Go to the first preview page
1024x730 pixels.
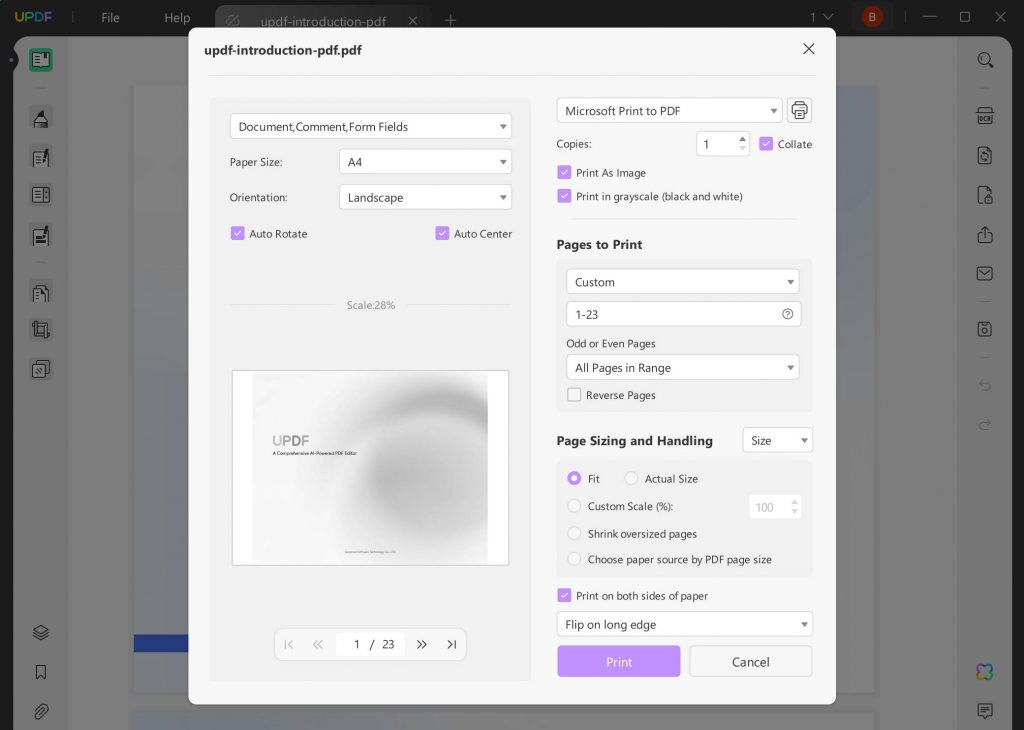[289, 644]
